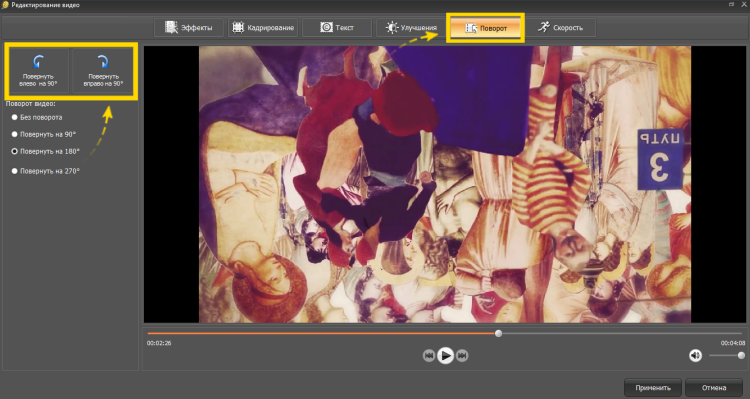Switch to the Кадрирование tab
This screenshot has width=750, height=399.
tap(263, 28)
